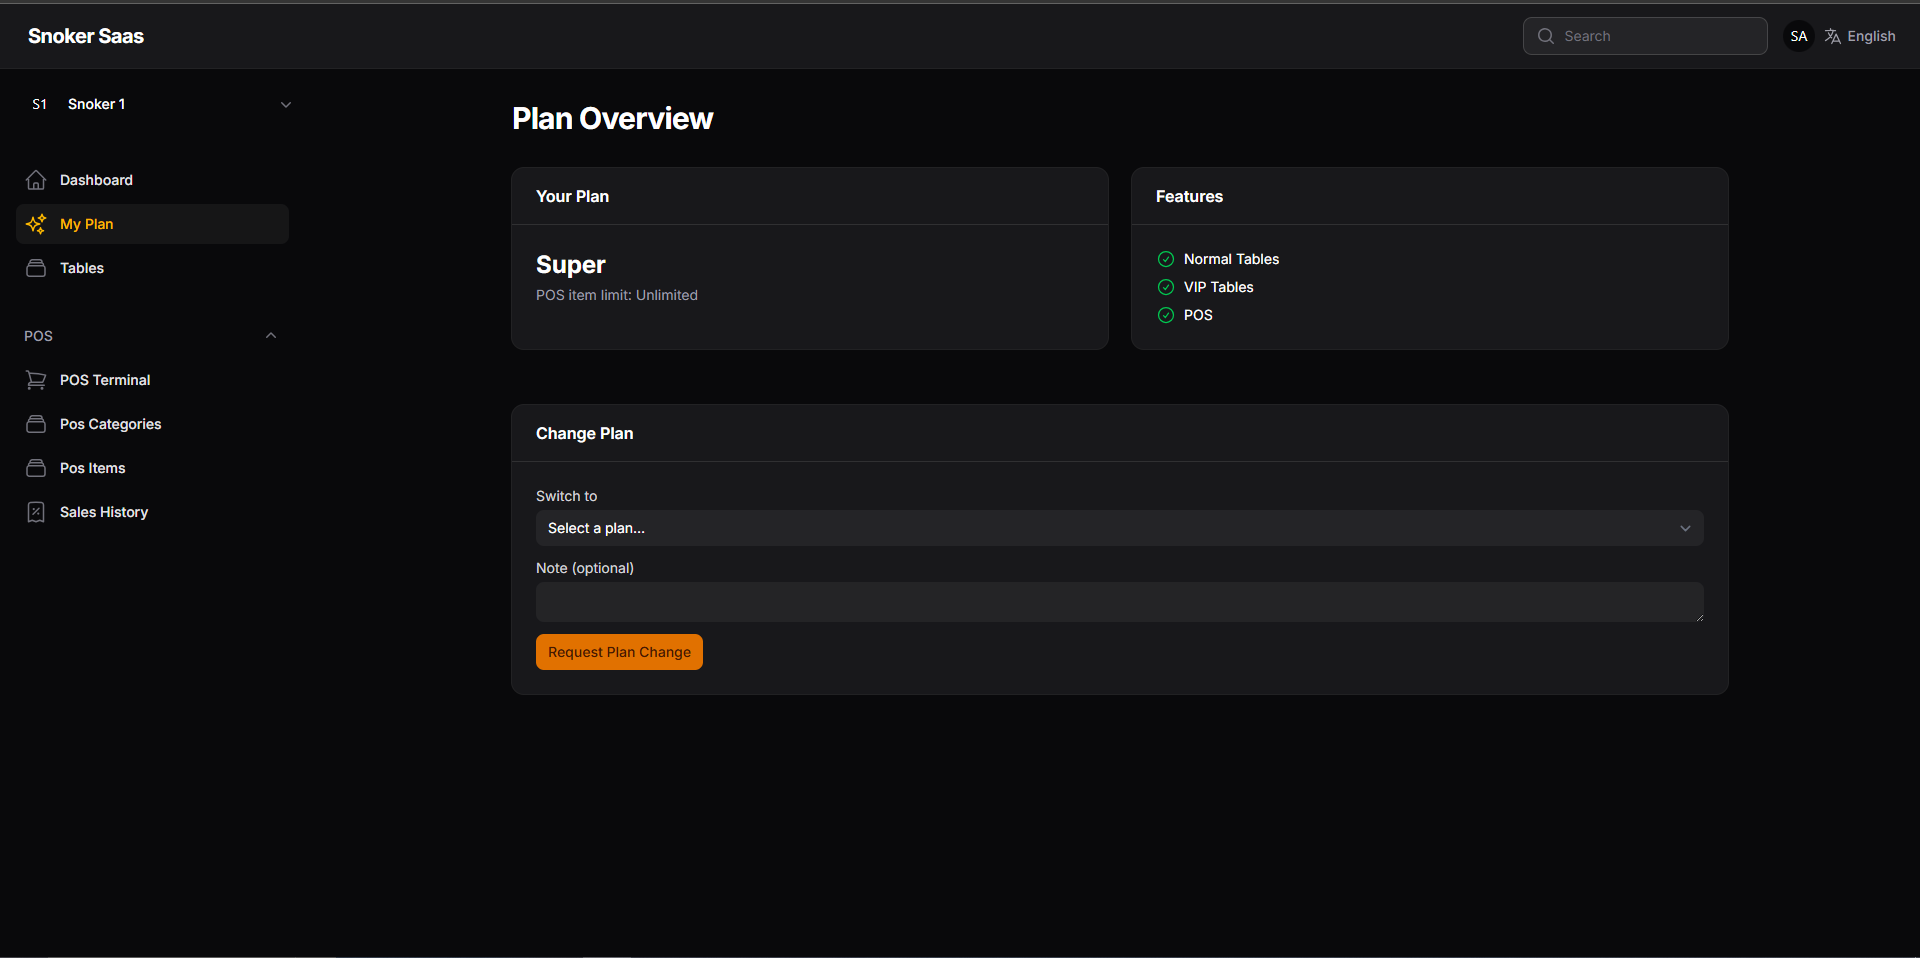This screenshot has height=958, width=1920.
Task: Click the Tables icon in sidebar
Action: (36, 268)
